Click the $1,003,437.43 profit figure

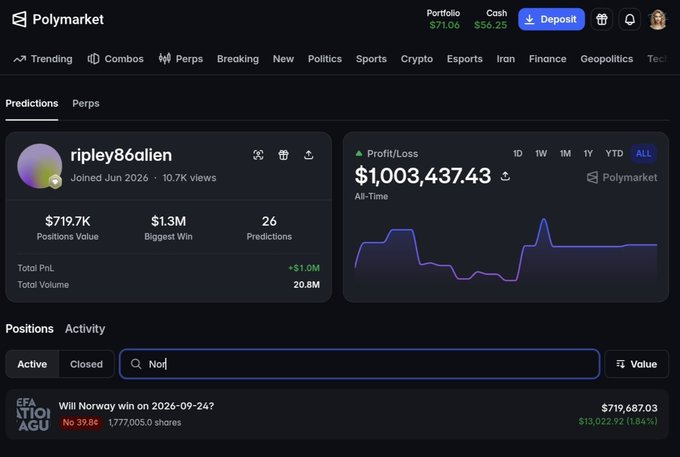(x=423, y=176)
